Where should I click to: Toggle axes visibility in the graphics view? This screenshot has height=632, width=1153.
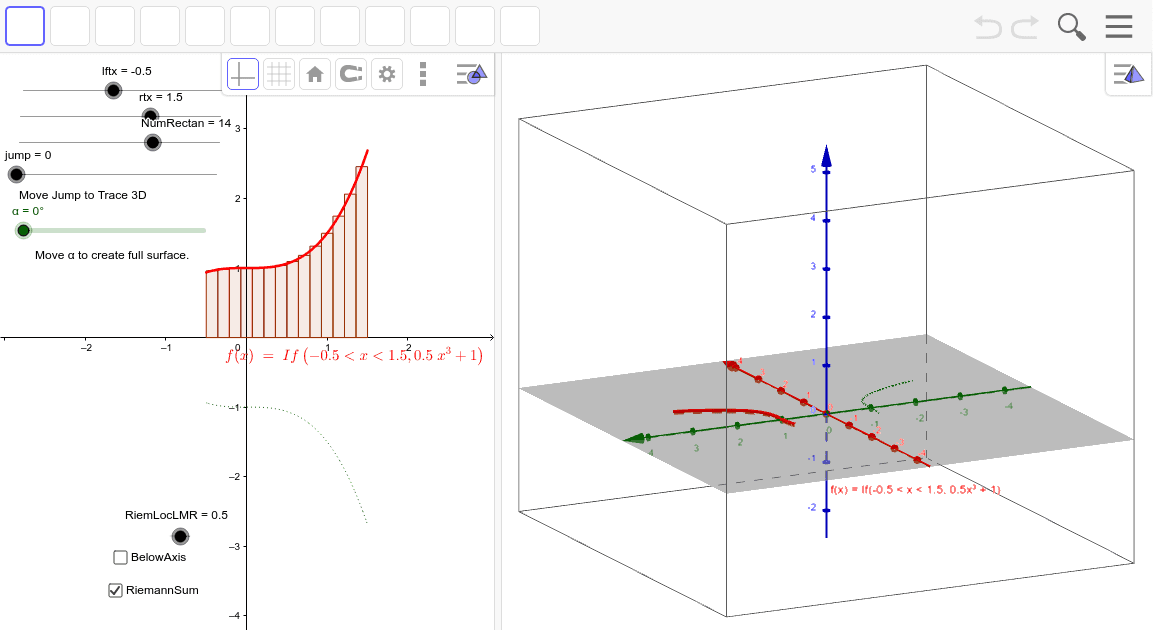coord(242,73)
